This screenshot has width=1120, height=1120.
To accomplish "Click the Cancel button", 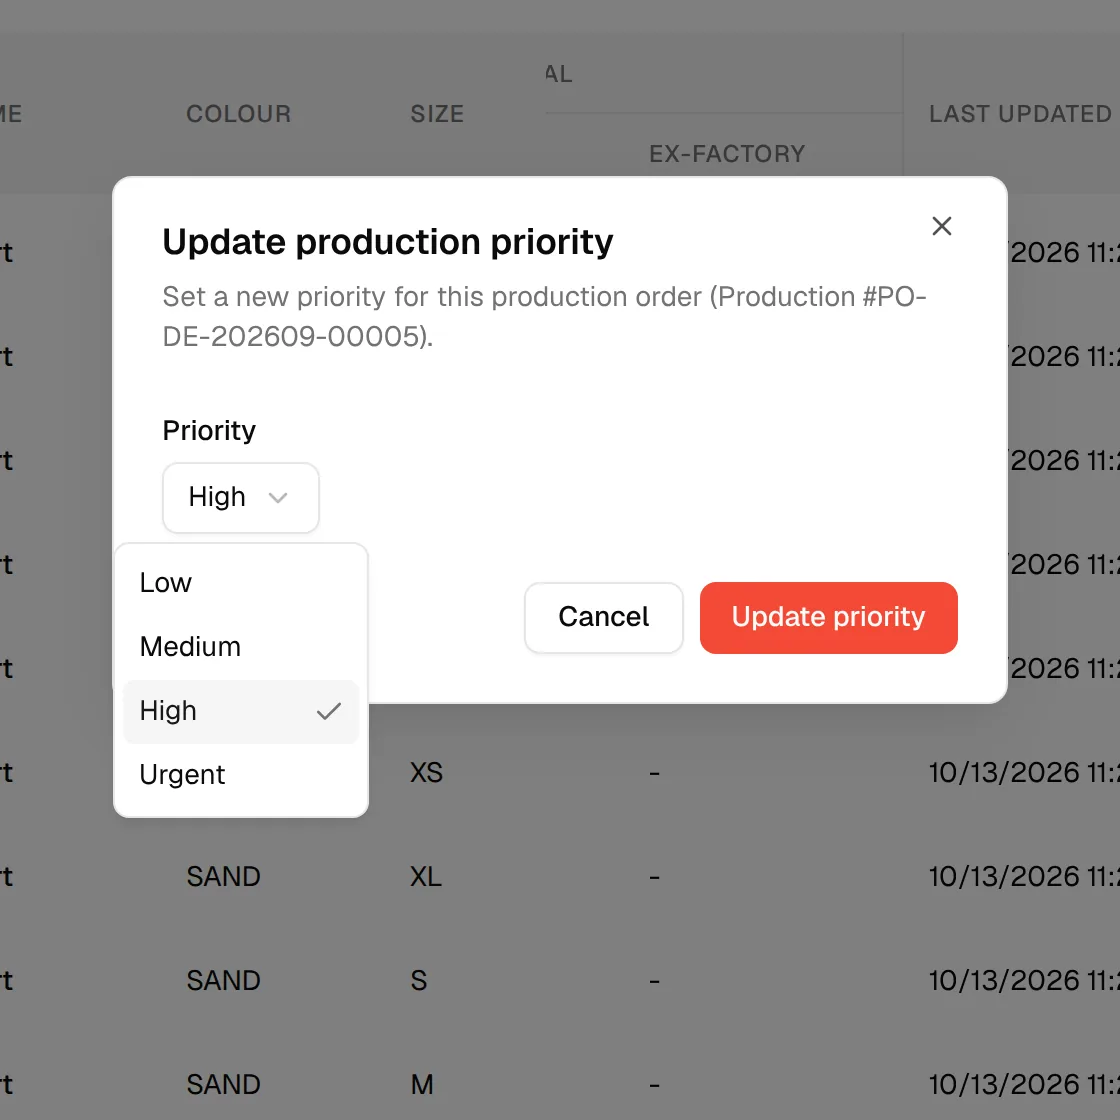I will 604,617.
